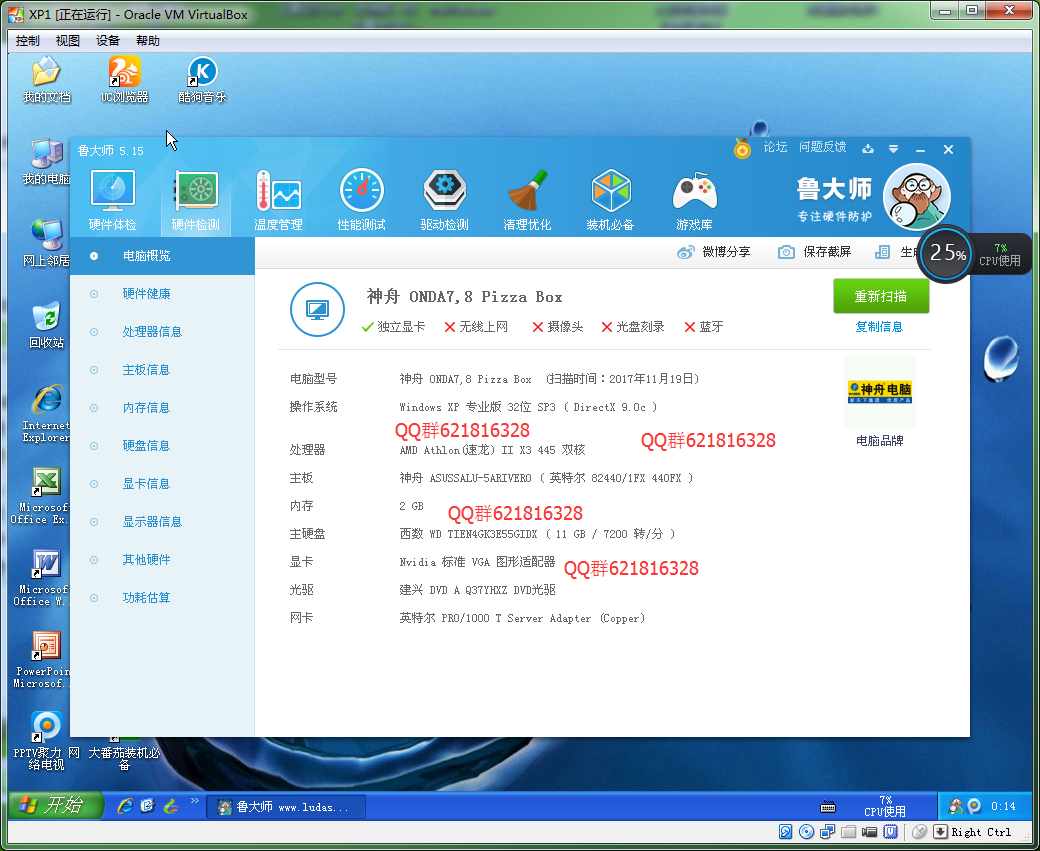Click the 25% floating performance ball

pyautogui.click(x=946, y=253)
